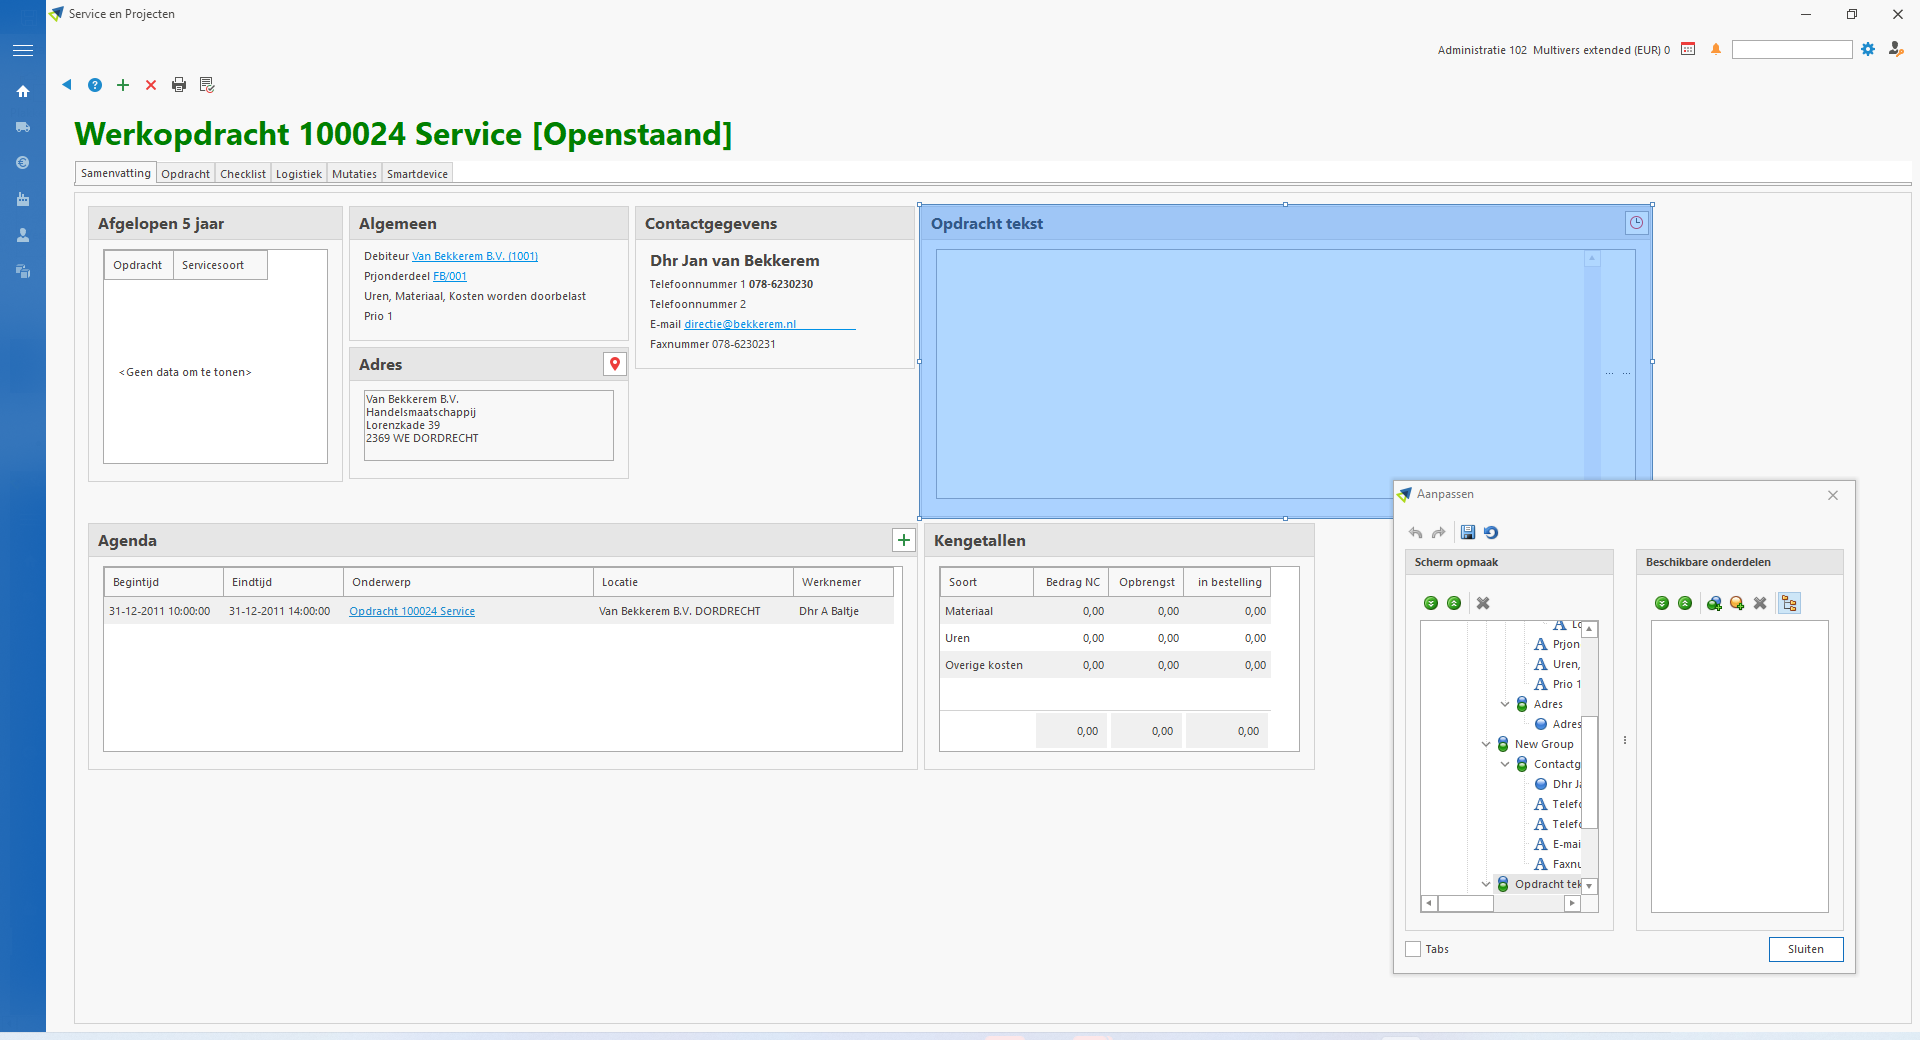Collapse the Adres tree node
This screenshot has width=1920, height=1040.
(x=1505, y=704)
